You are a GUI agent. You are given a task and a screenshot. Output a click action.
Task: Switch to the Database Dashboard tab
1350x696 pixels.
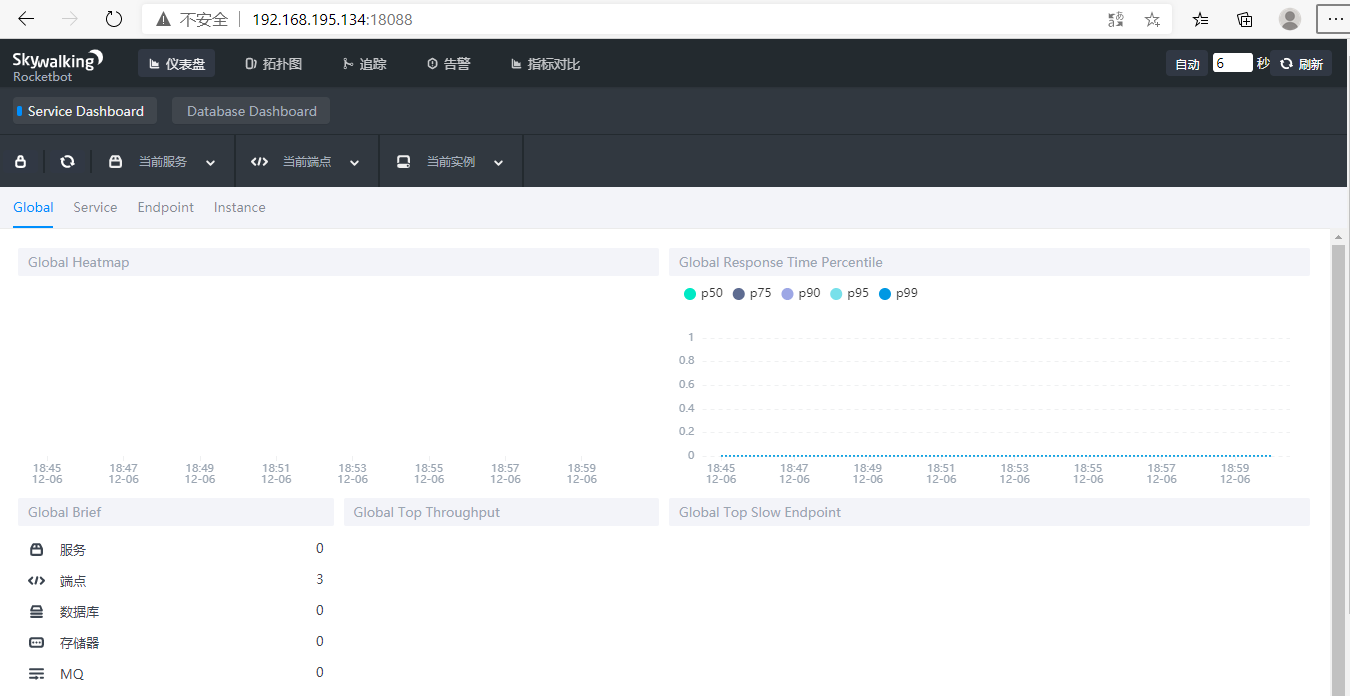(x=250, y=110)
